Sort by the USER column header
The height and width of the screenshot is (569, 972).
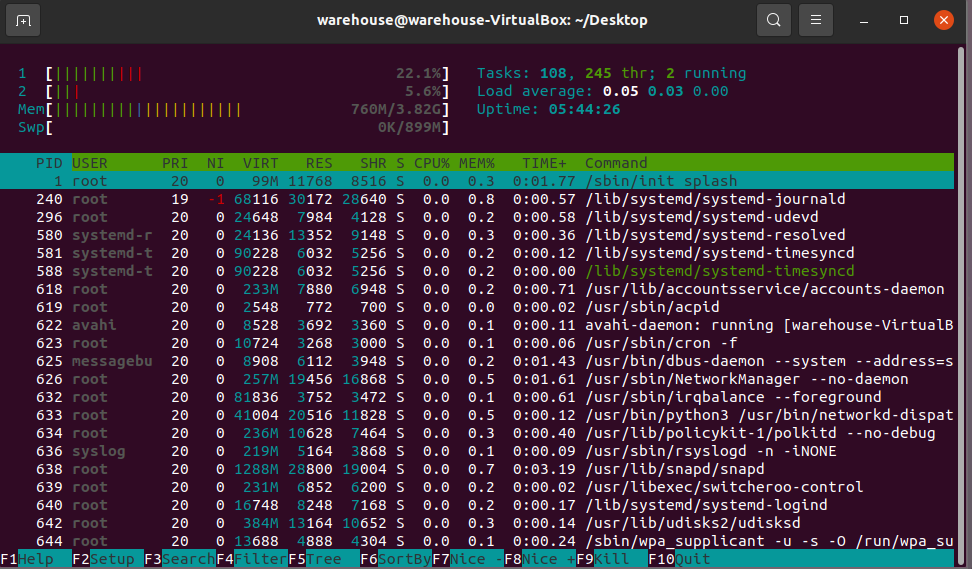[90, 163]
